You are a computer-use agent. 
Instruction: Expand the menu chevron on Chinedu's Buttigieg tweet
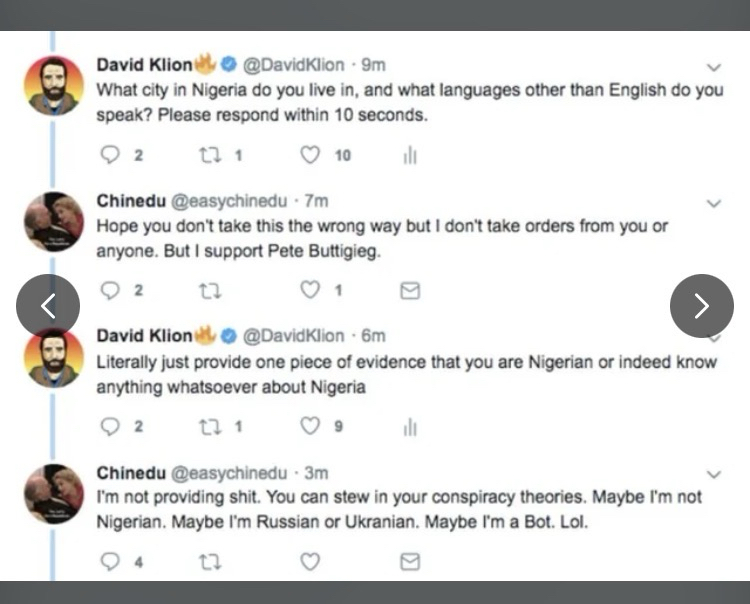[x=713, y=203]
